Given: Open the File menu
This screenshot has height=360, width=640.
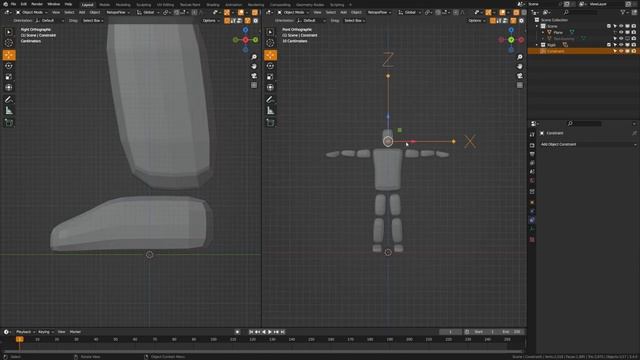Looking at the screenshot, I should click(x=13, y=4).
